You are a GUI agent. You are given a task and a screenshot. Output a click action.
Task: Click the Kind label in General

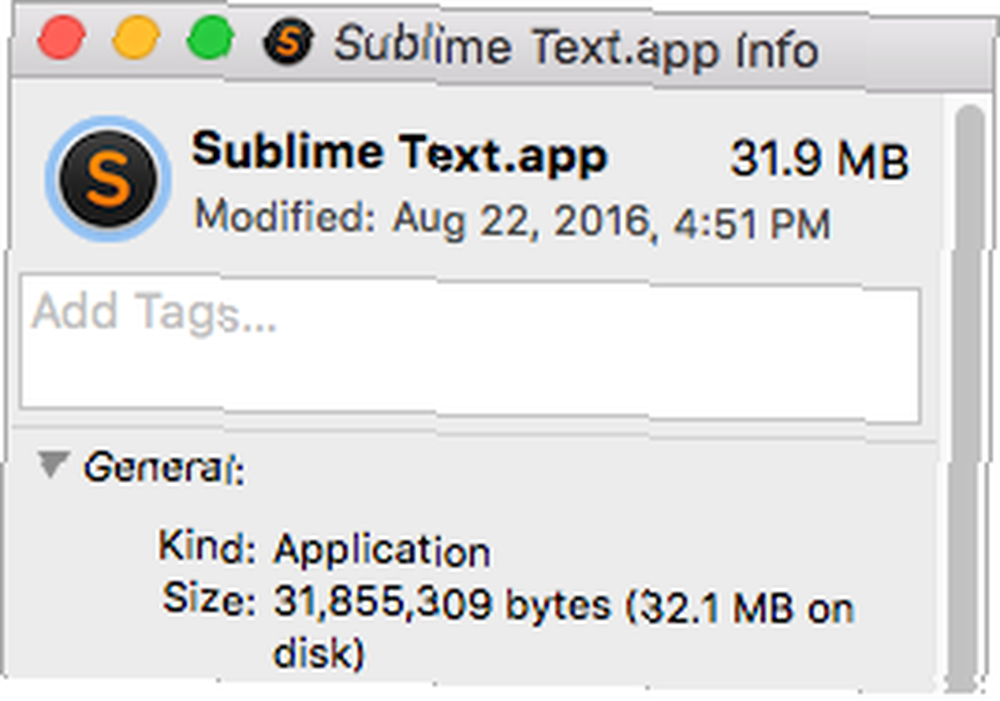[207, 546]
